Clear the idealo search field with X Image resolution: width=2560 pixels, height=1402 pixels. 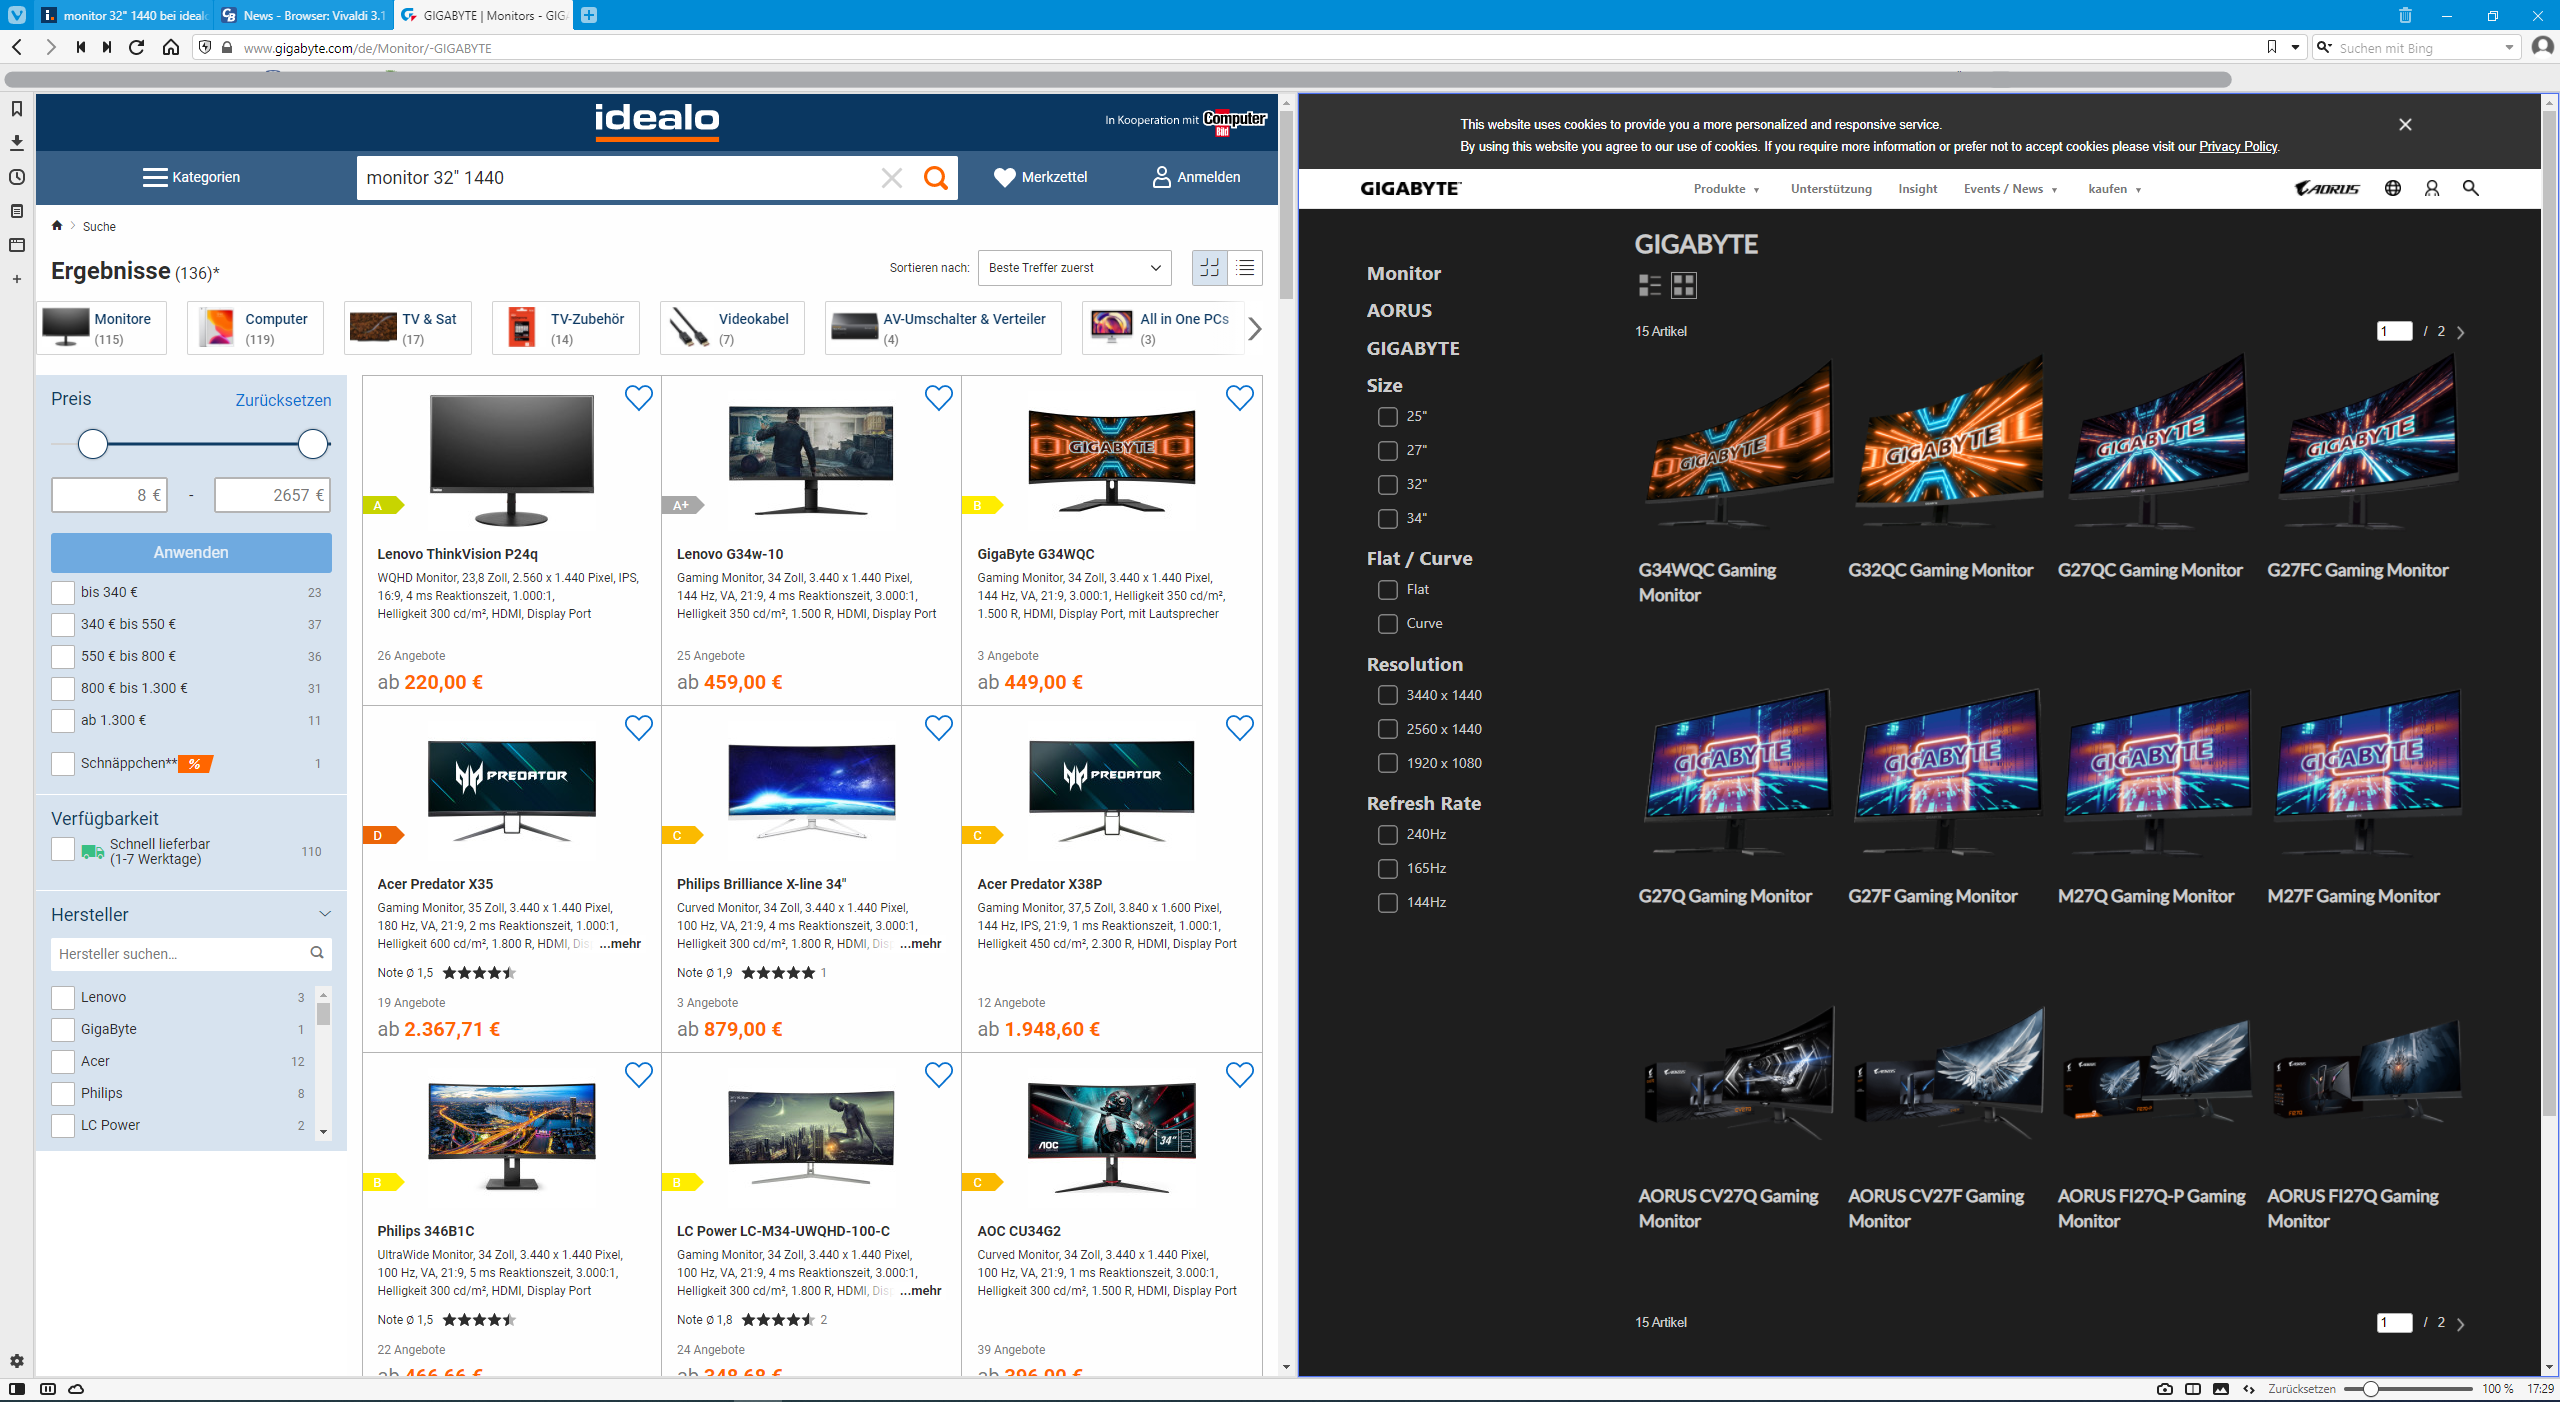[x=891, y=178]
